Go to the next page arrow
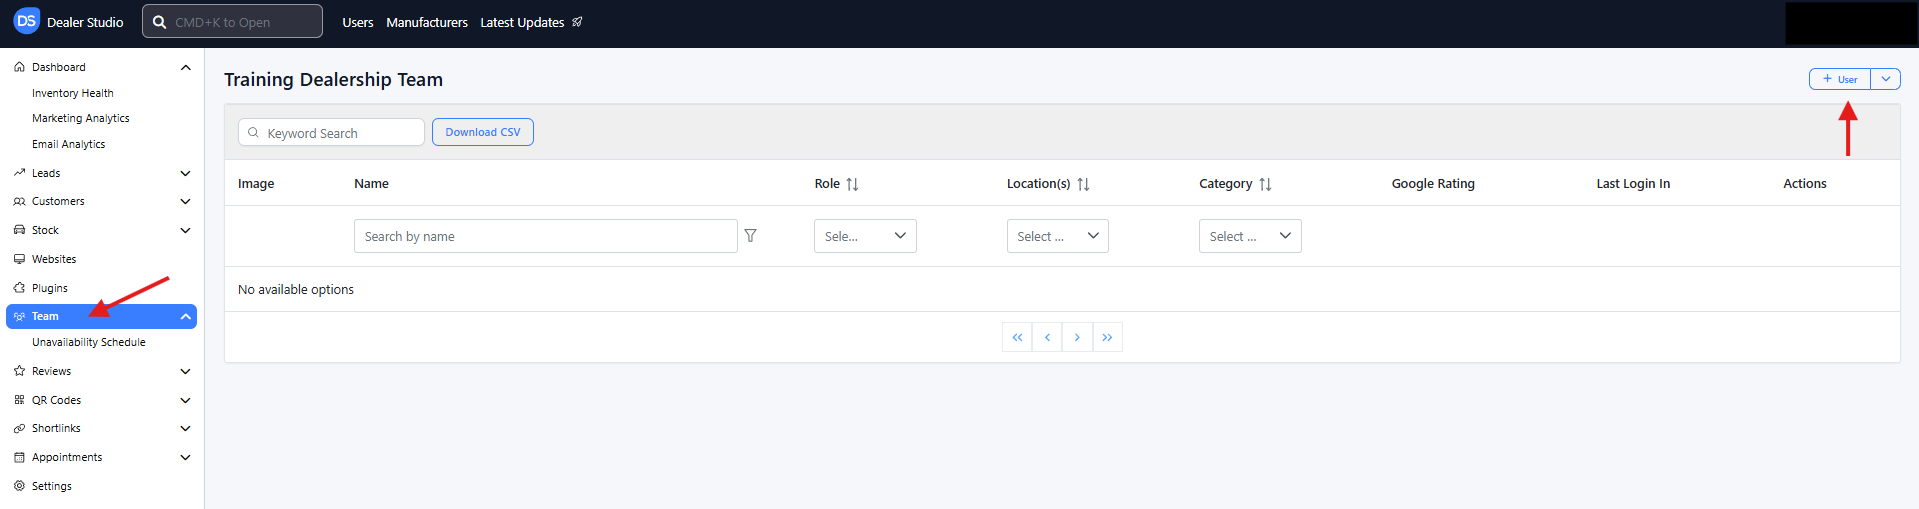The width and height of the screenshot is (1919, 509). tap(1077, 337)
